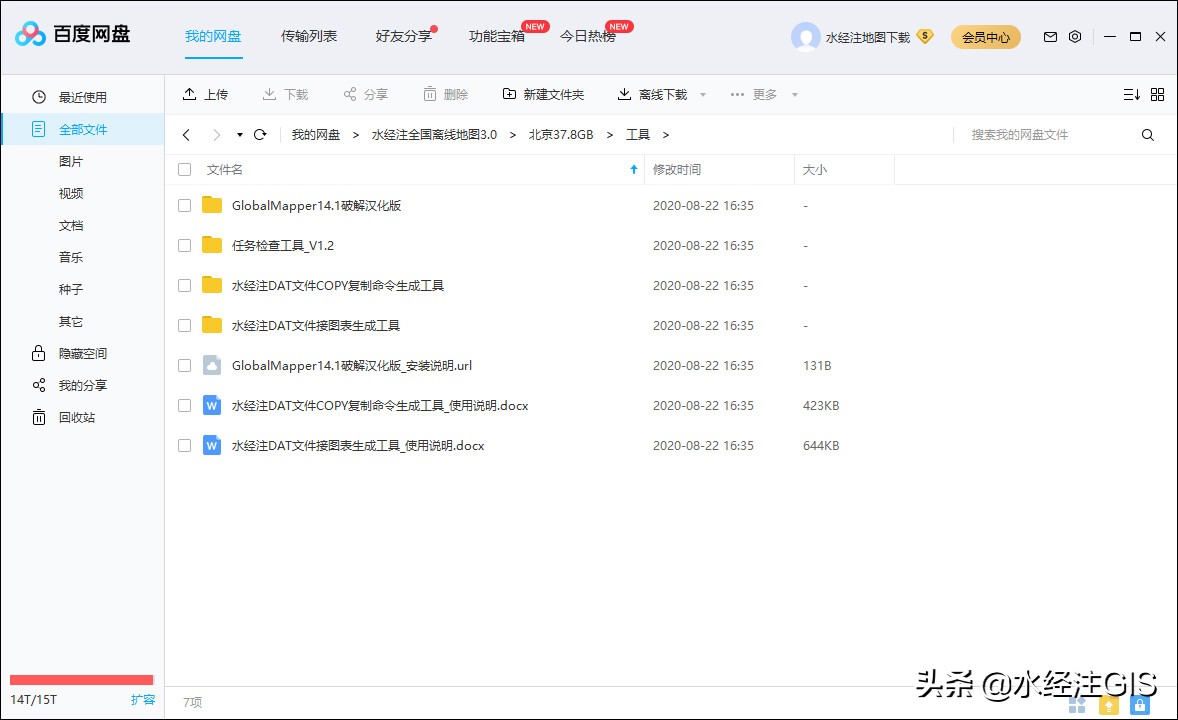
Task: Switch to the 传输列表 tab
Action: [309, 35]
